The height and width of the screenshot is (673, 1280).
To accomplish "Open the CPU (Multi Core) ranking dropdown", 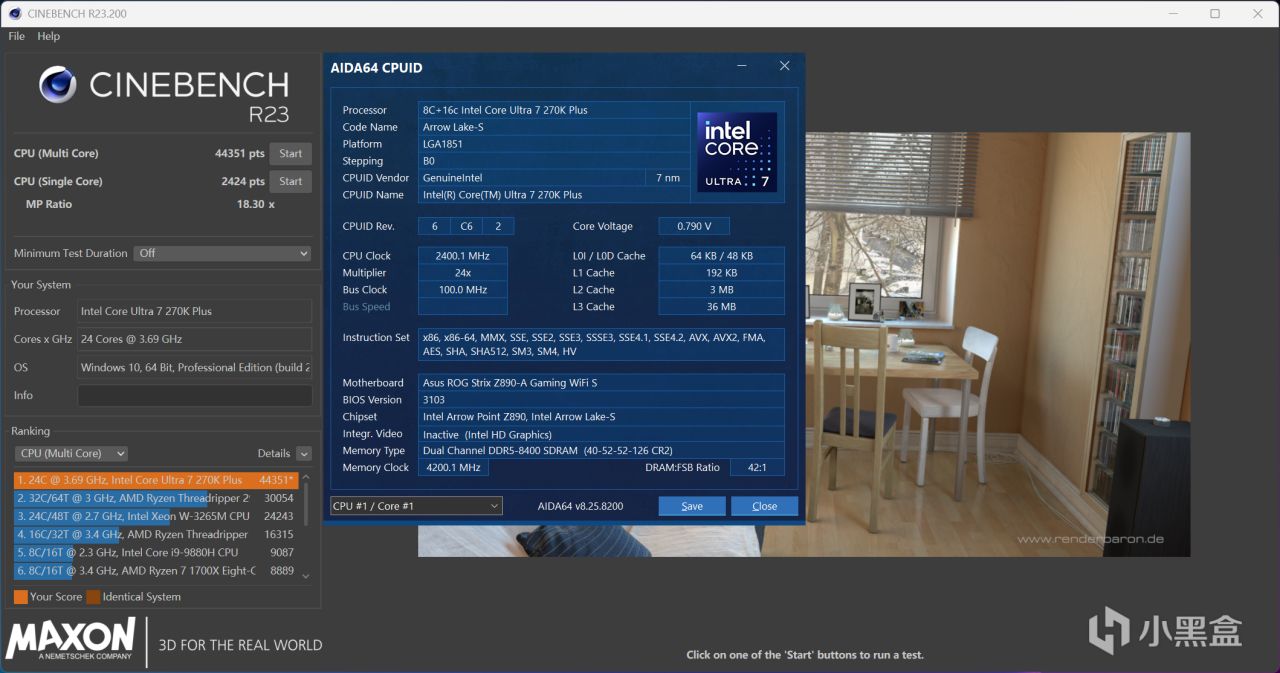I will [x=71, y=453].
